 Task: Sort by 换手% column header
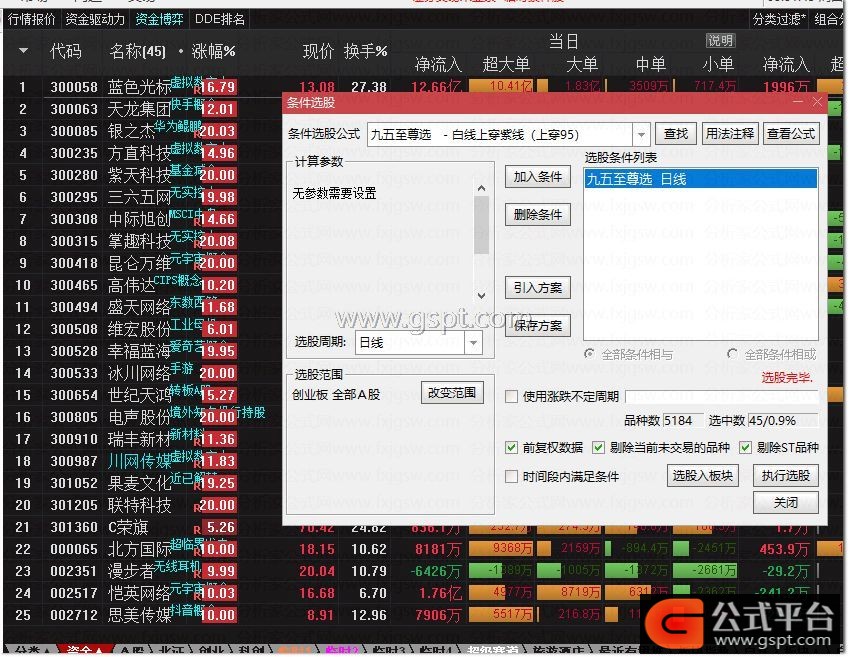pos(365,51)
